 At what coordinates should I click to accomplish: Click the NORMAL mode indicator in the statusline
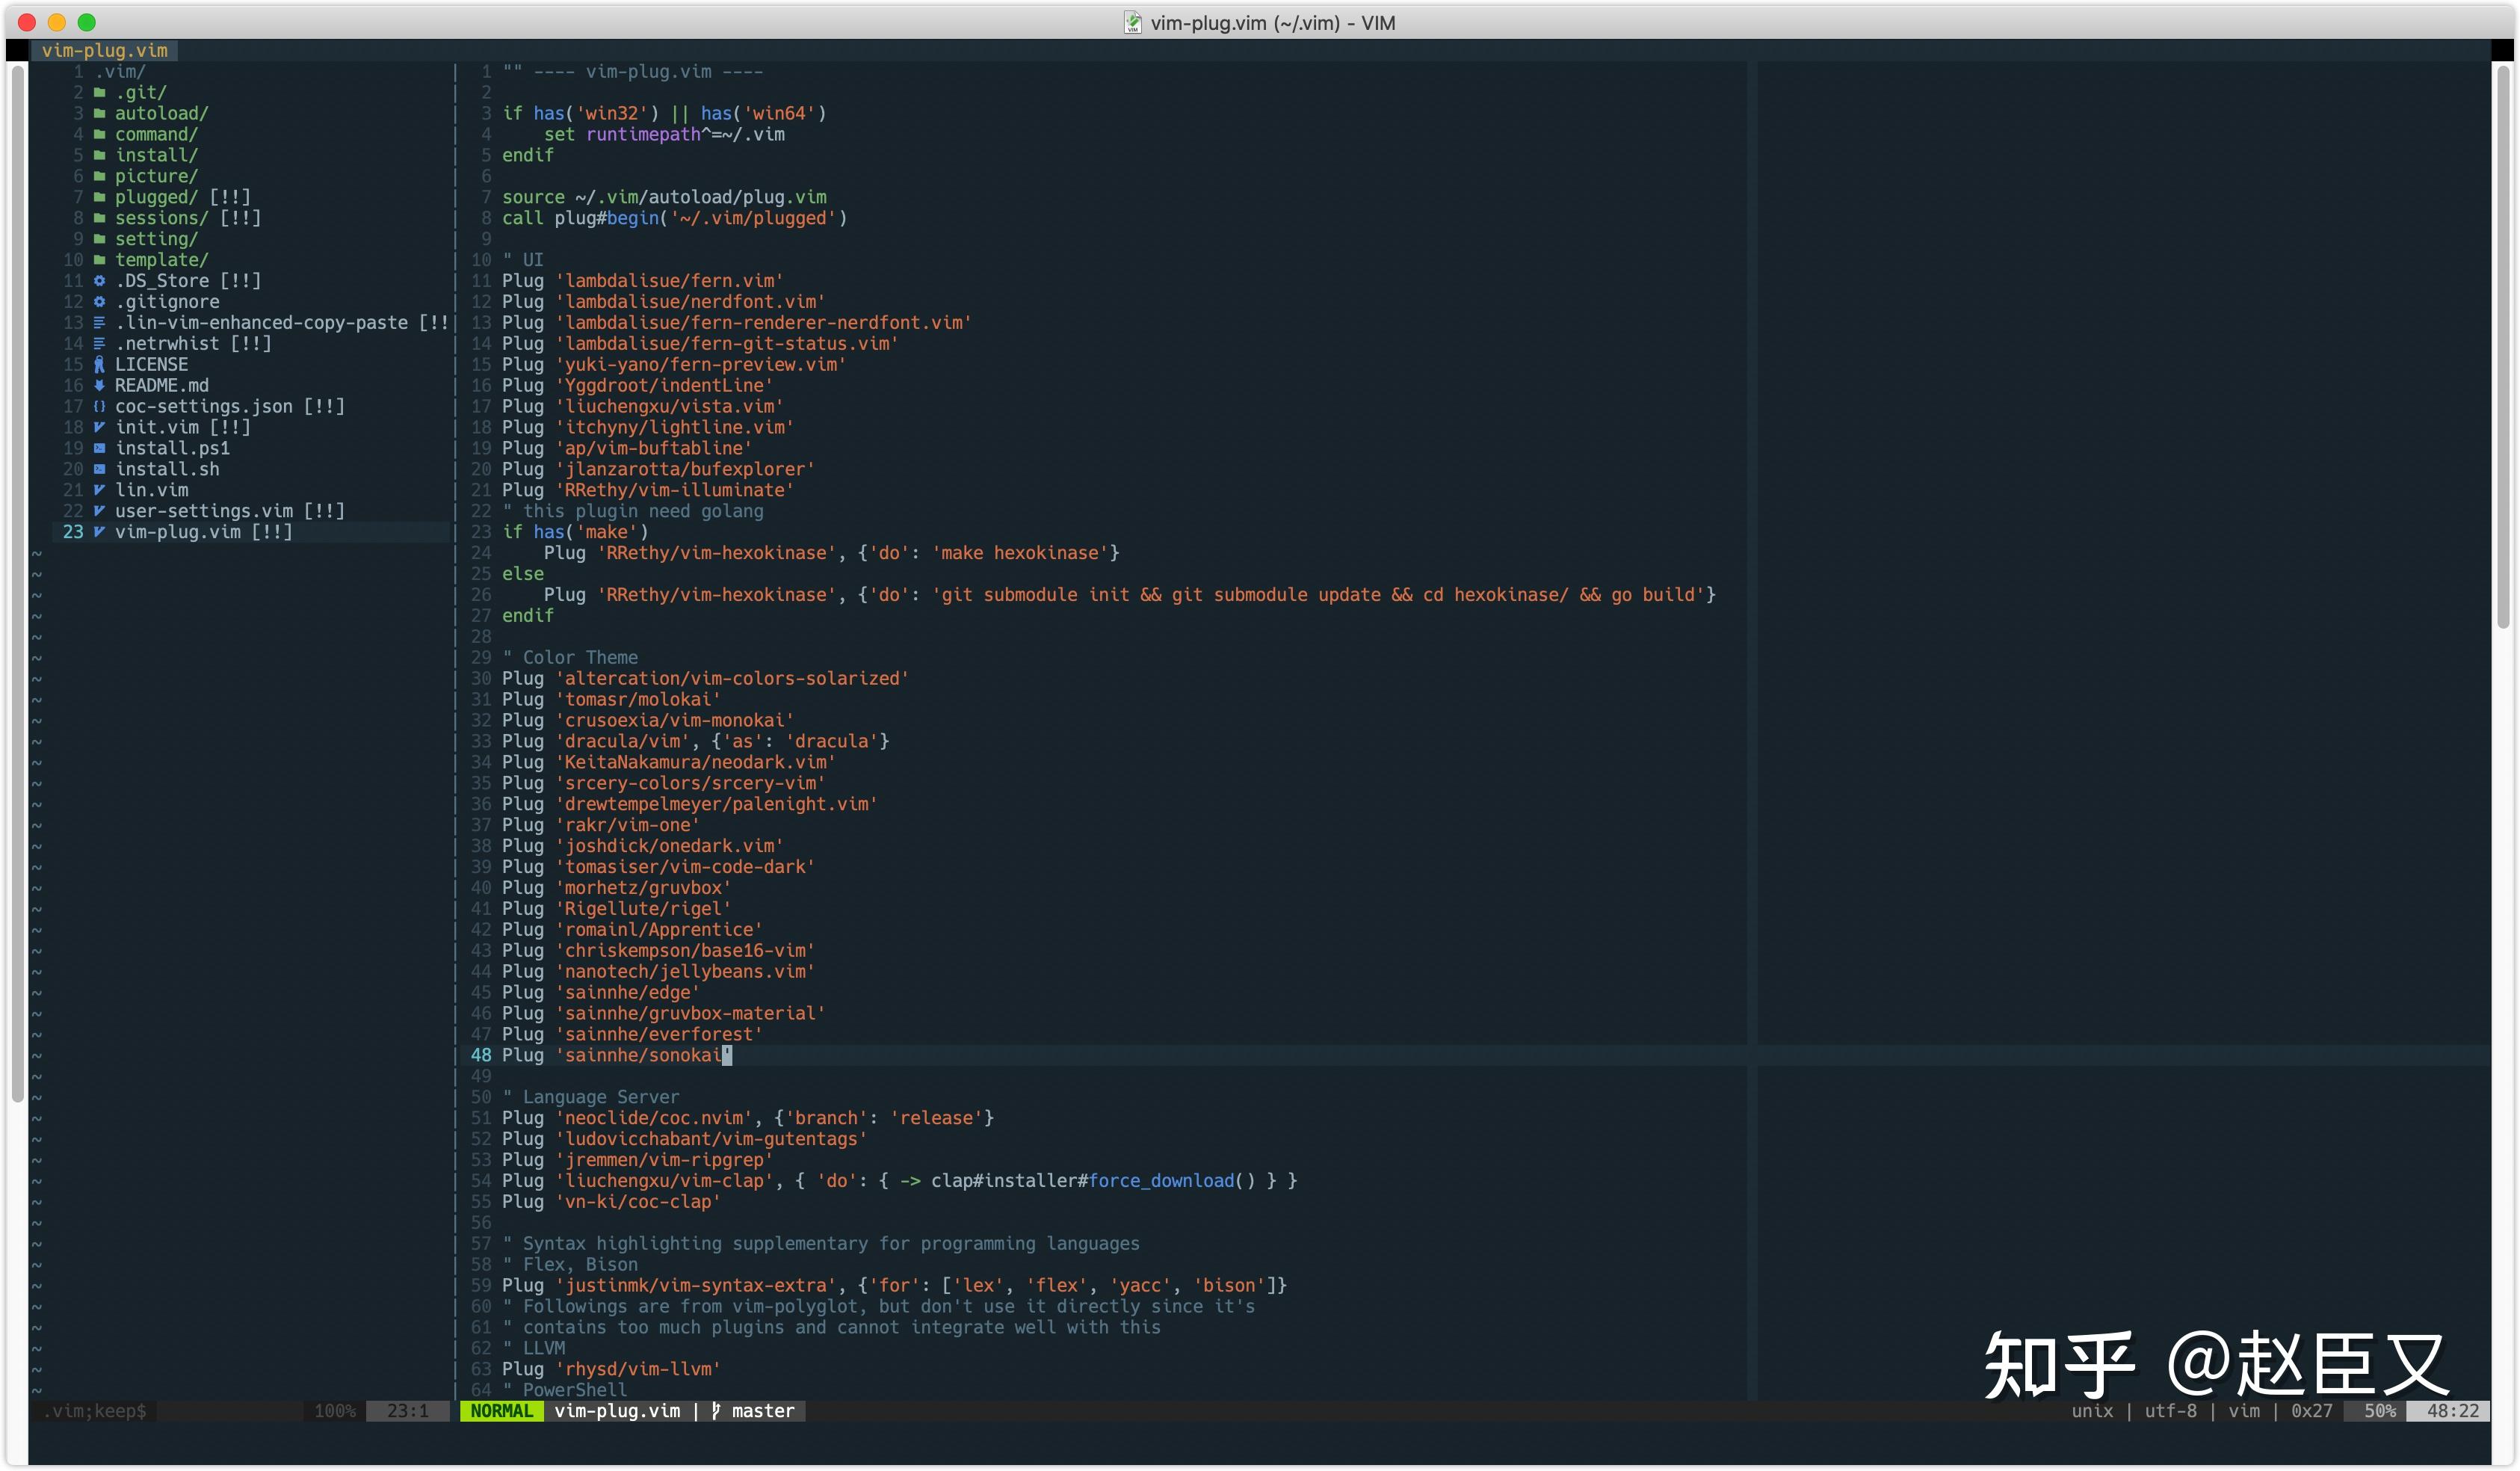pos(501,1411)
